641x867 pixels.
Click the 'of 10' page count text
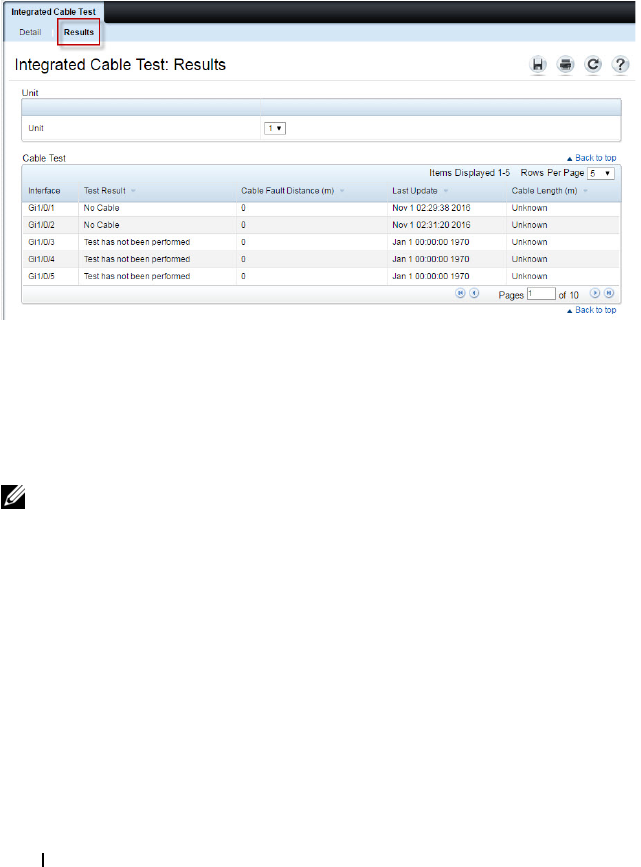point(569,295)
